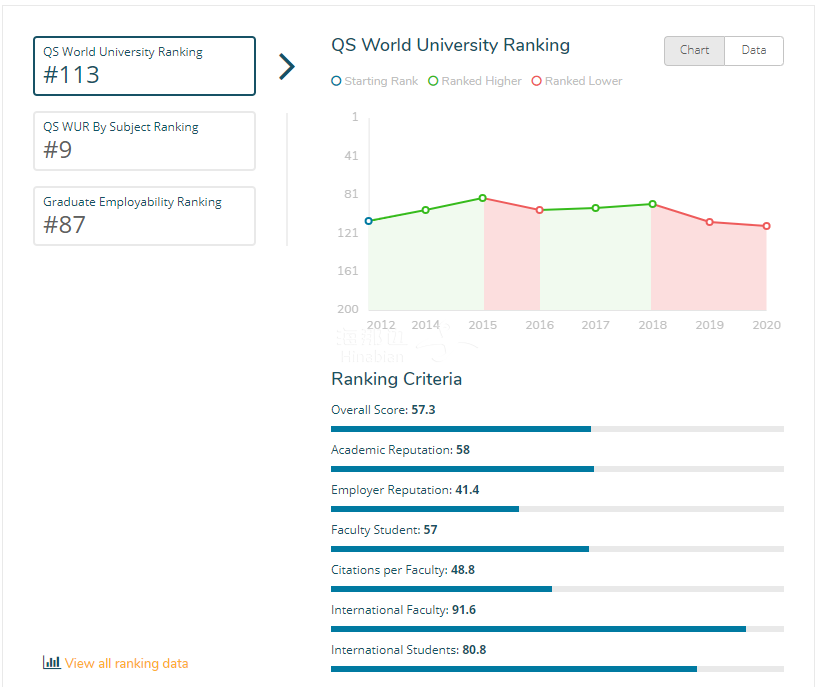Click the 2015 x-axis year label
This screenshot has width=818, height=687.
point(483,325)
